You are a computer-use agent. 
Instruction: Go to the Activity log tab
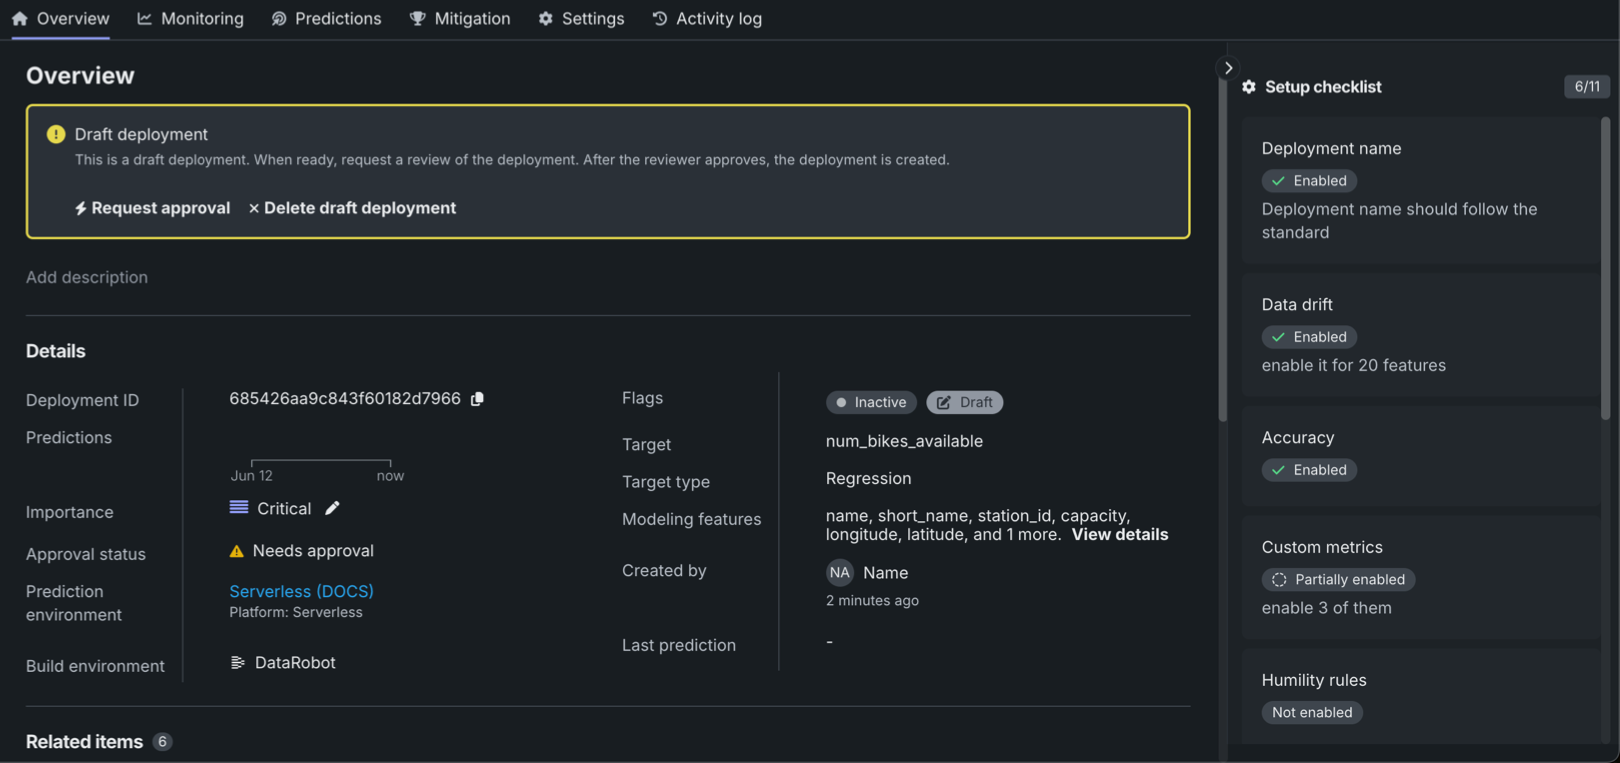[x=707, y=19]
